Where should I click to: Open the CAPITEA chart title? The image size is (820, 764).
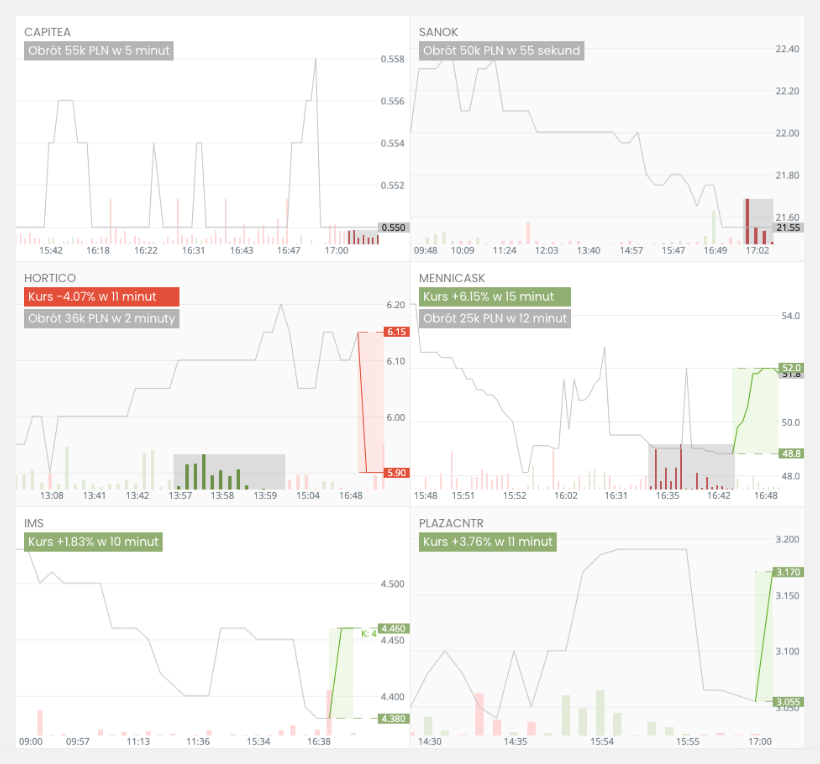[47, 32]
